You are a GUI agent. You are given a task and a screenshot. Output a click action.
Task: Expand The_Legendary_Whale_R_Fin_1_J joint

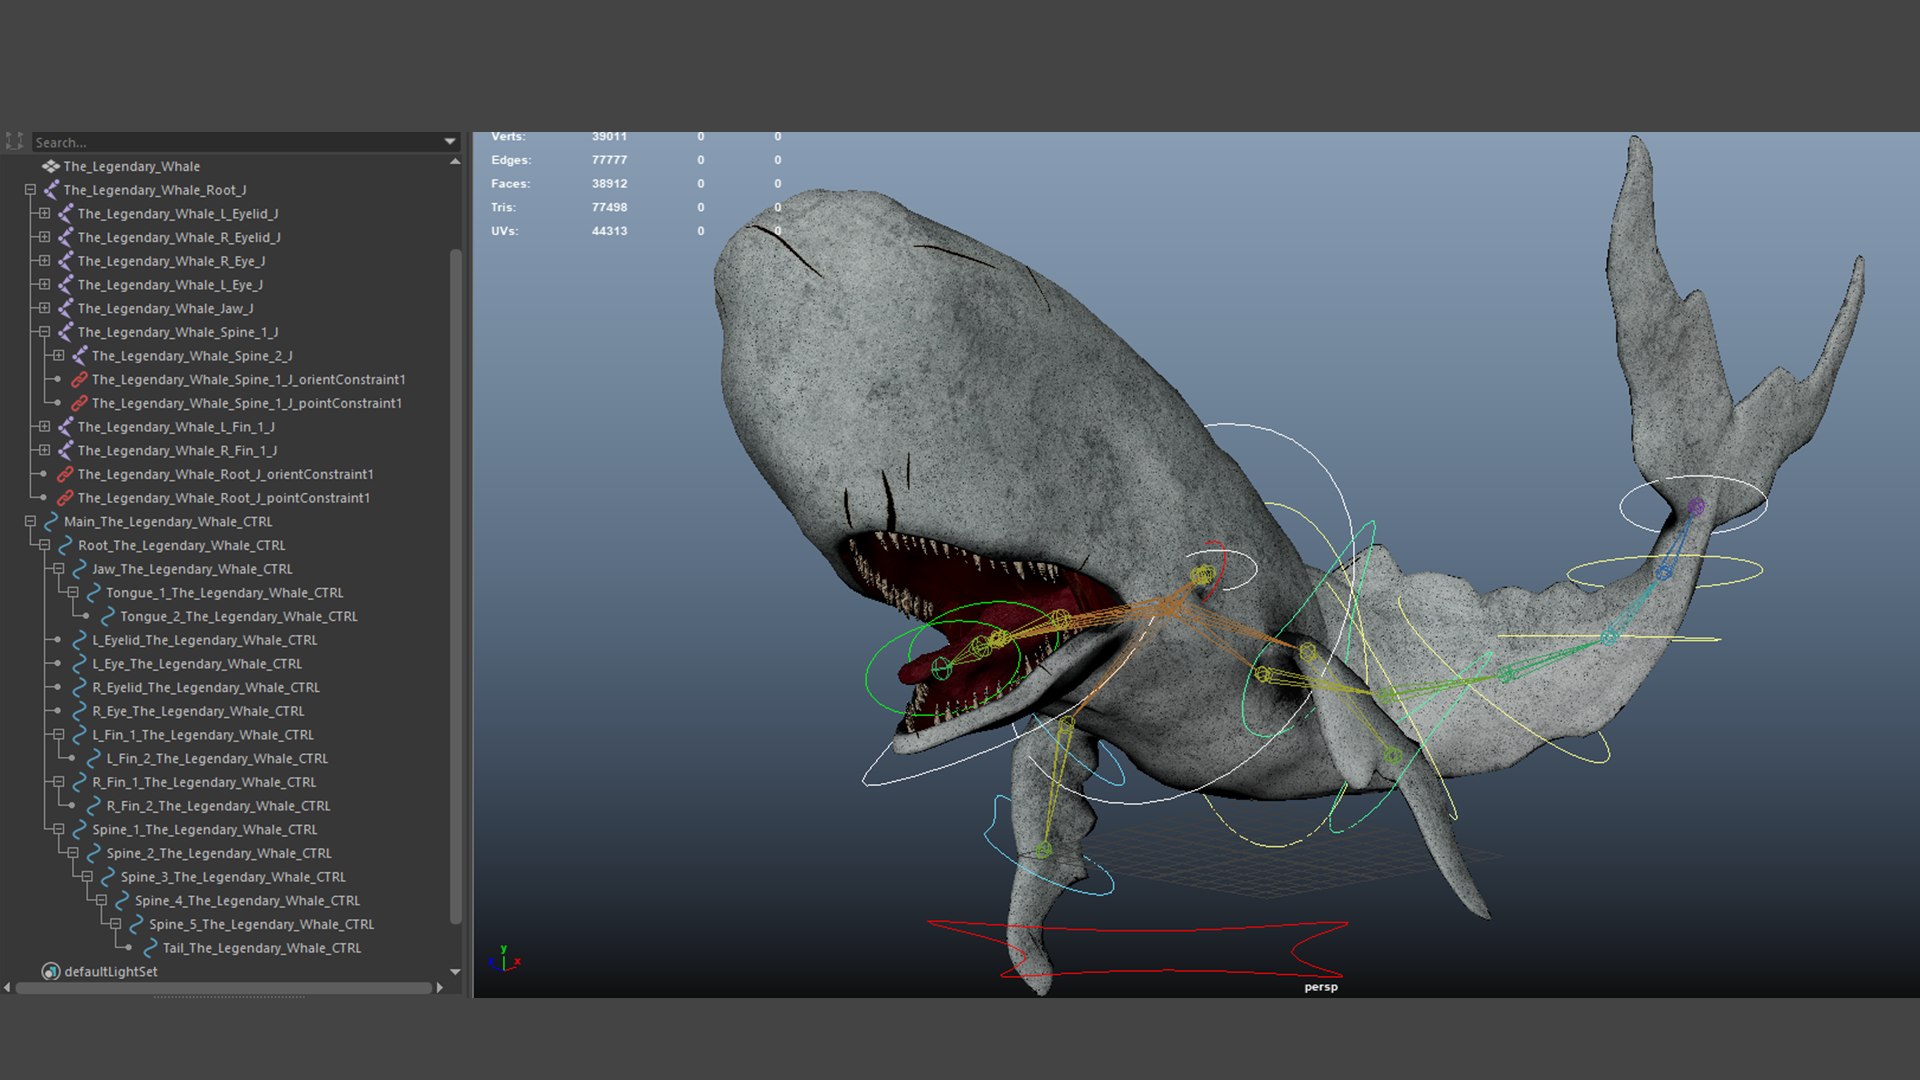pyautogui.click(x=44, y=451)
